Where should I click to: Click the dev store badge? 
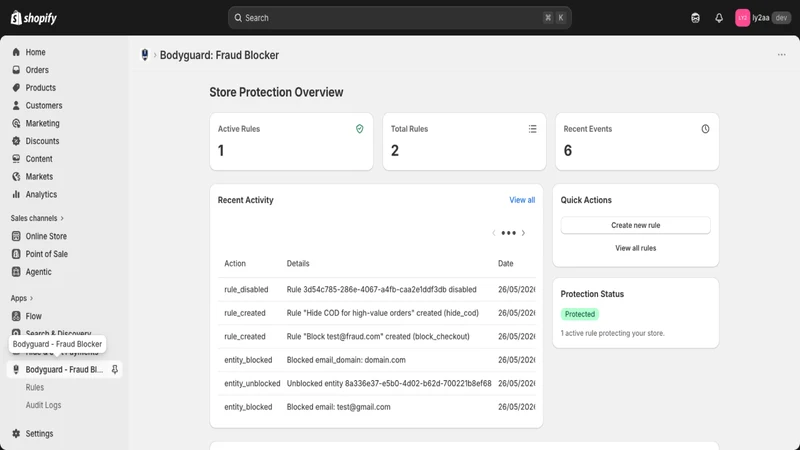click(x=781, y=18)
